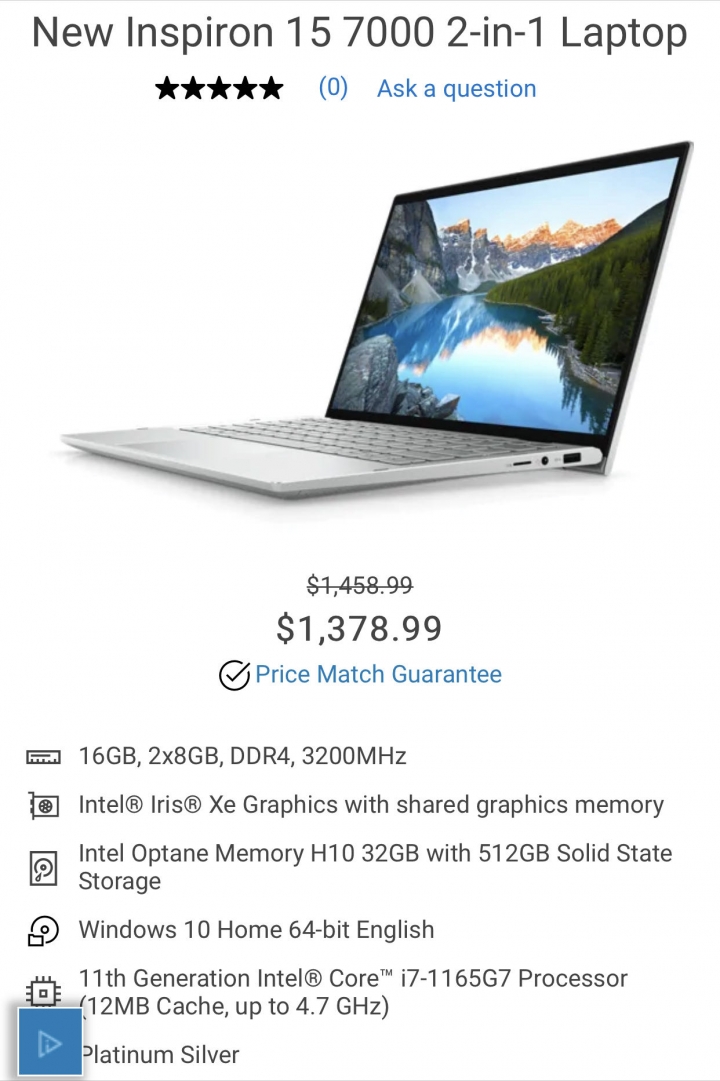
Task: Click the graphics card spec icon
Action: (x=43, y=805)
